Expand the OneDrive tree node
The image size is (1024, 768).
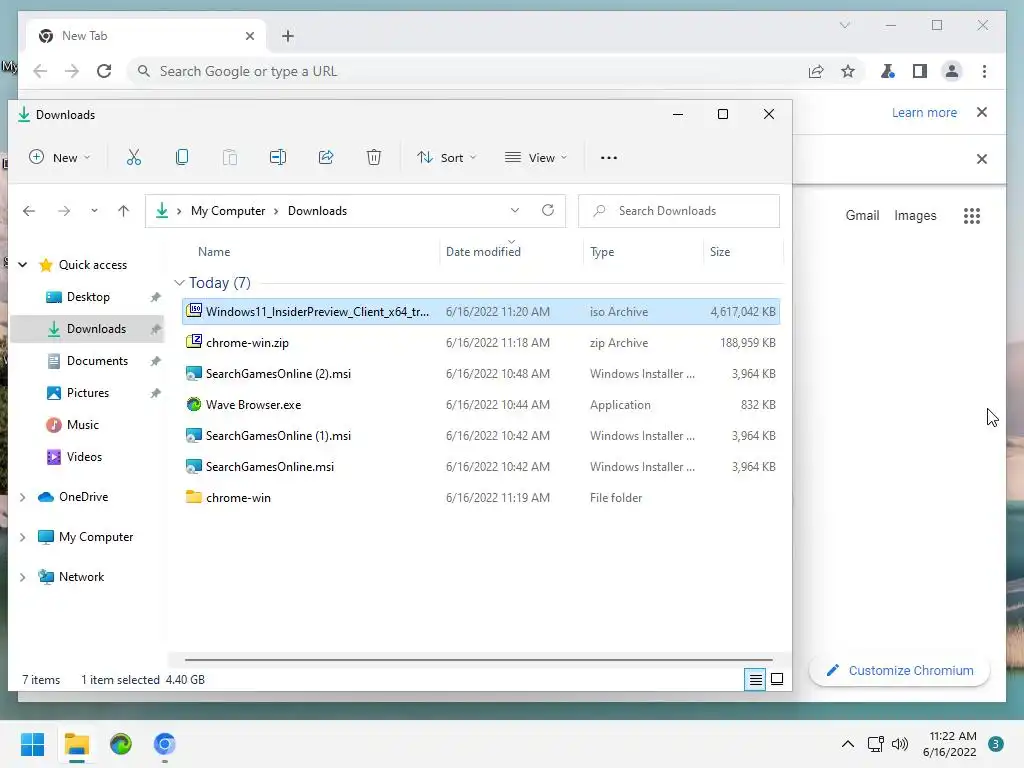point(23,497)
